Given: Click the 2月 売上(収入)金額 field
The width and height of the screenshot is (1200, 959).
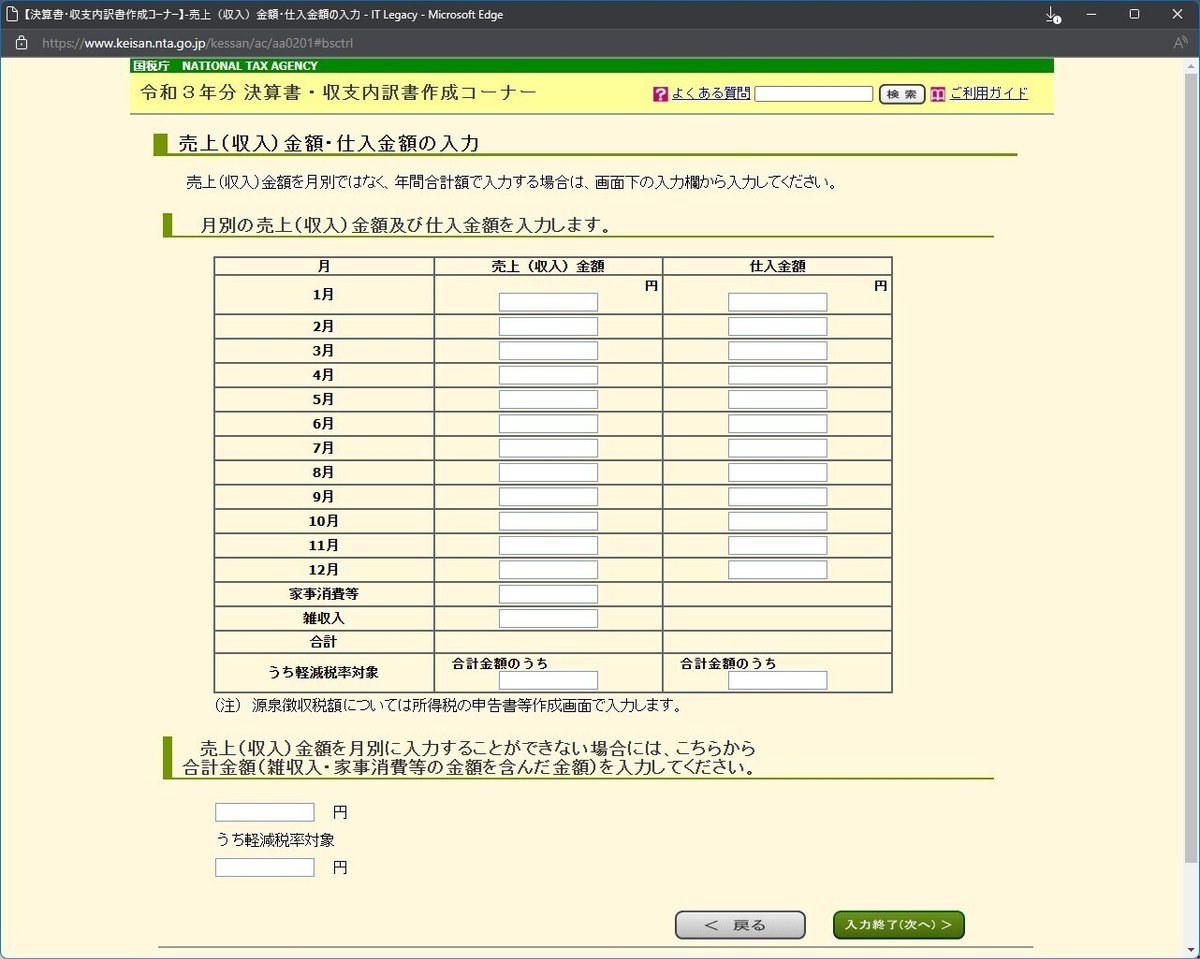Looking at the screenshot, I should coord(548,326).
